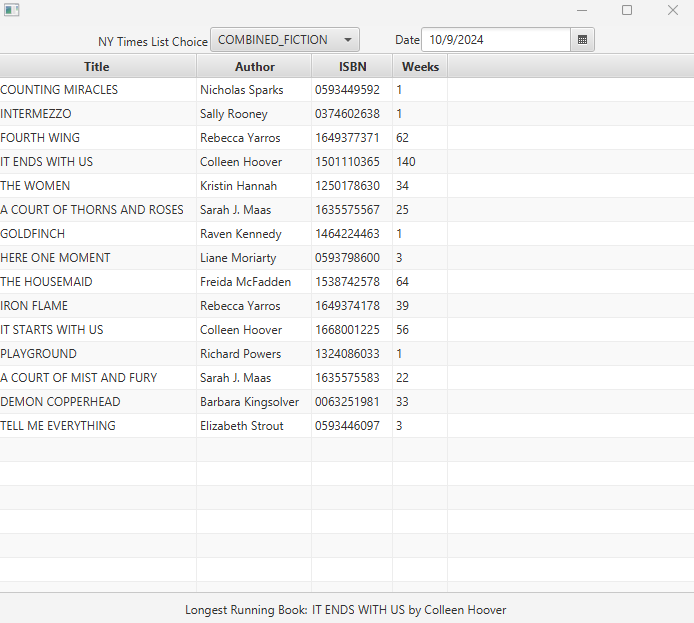This screenshot has width=694, height=623.
Task: Click the ISBN column header
Action: click(352, 67)
